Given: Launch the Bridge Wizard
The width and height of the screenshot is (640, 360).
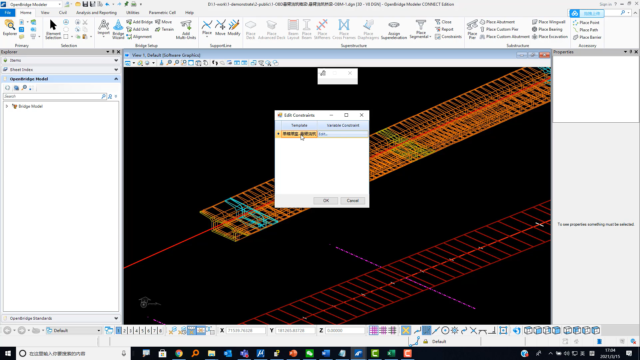Looking at the screenshot, I should pyautogui.click(x=118, y=29).
